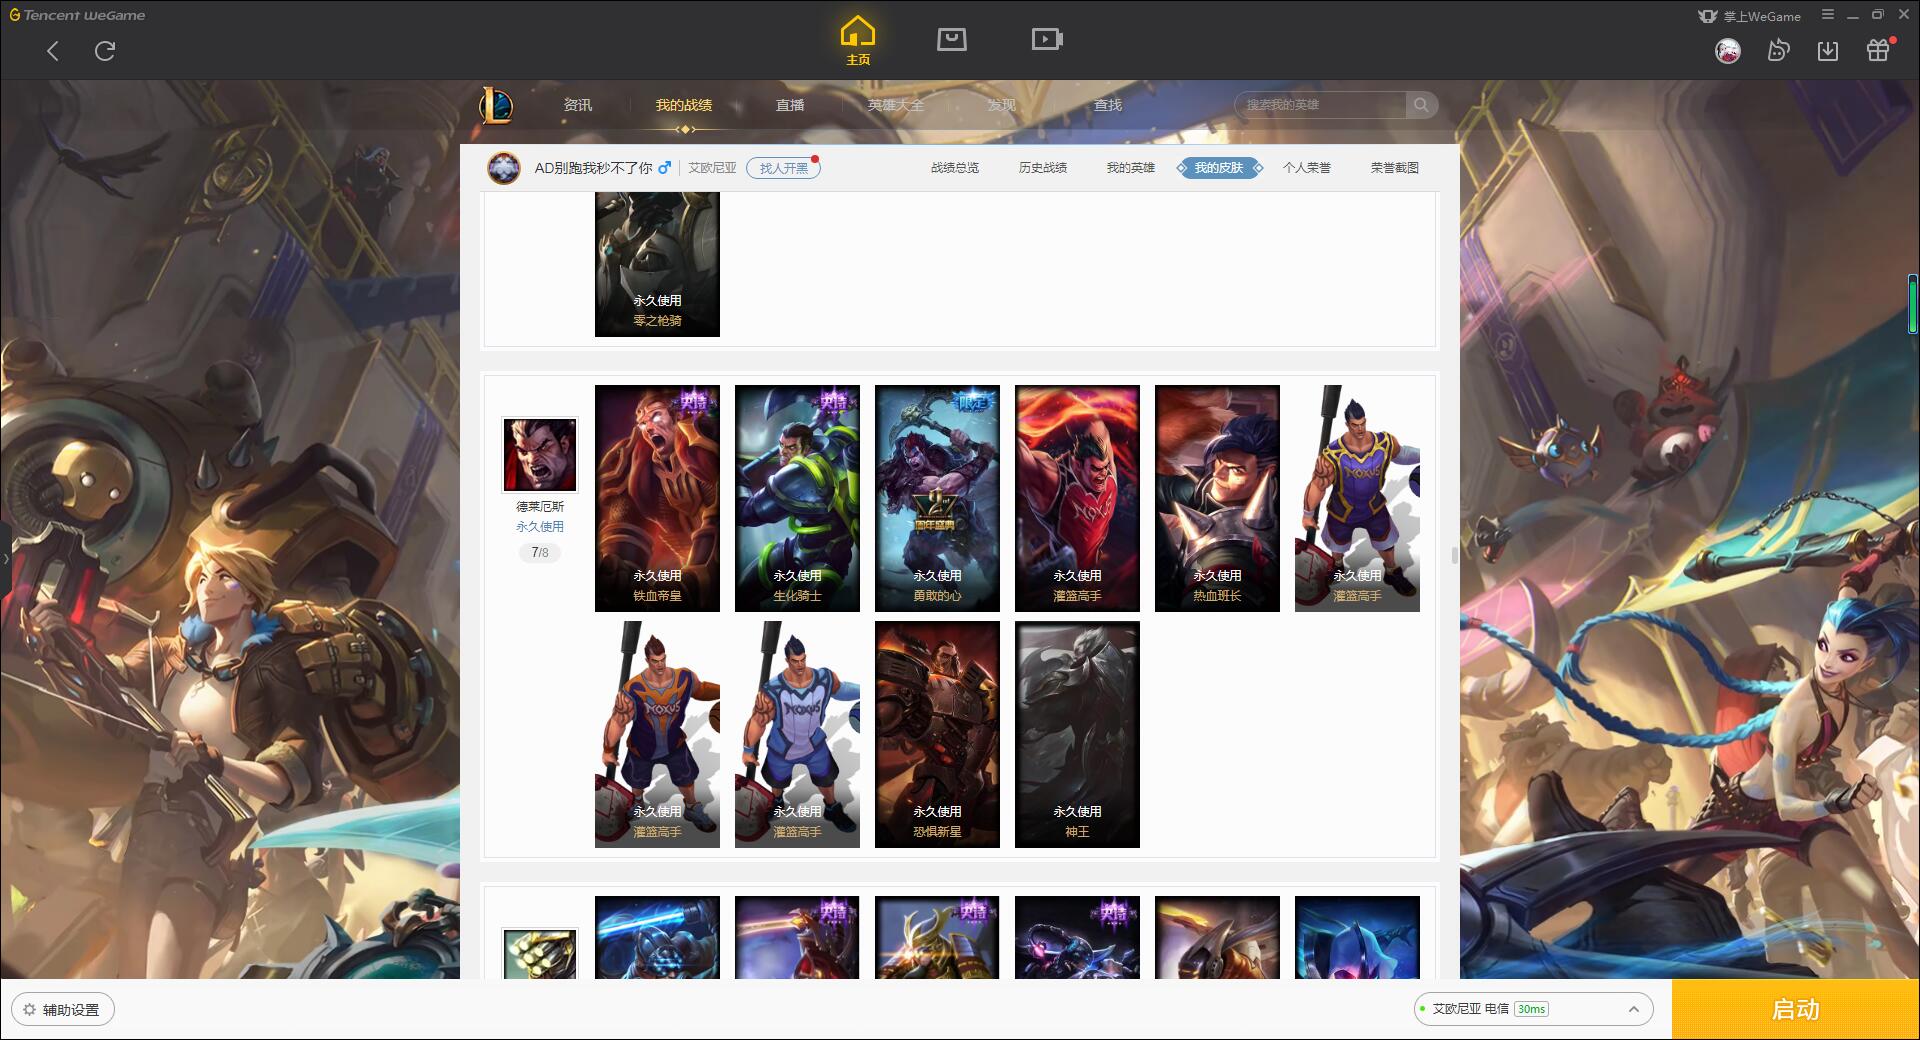This screenshot has width=1920, height=1040.
Task: Open the red jersey 灌篮高手 skin thumbnail
Action: (x=1077, y=498)
